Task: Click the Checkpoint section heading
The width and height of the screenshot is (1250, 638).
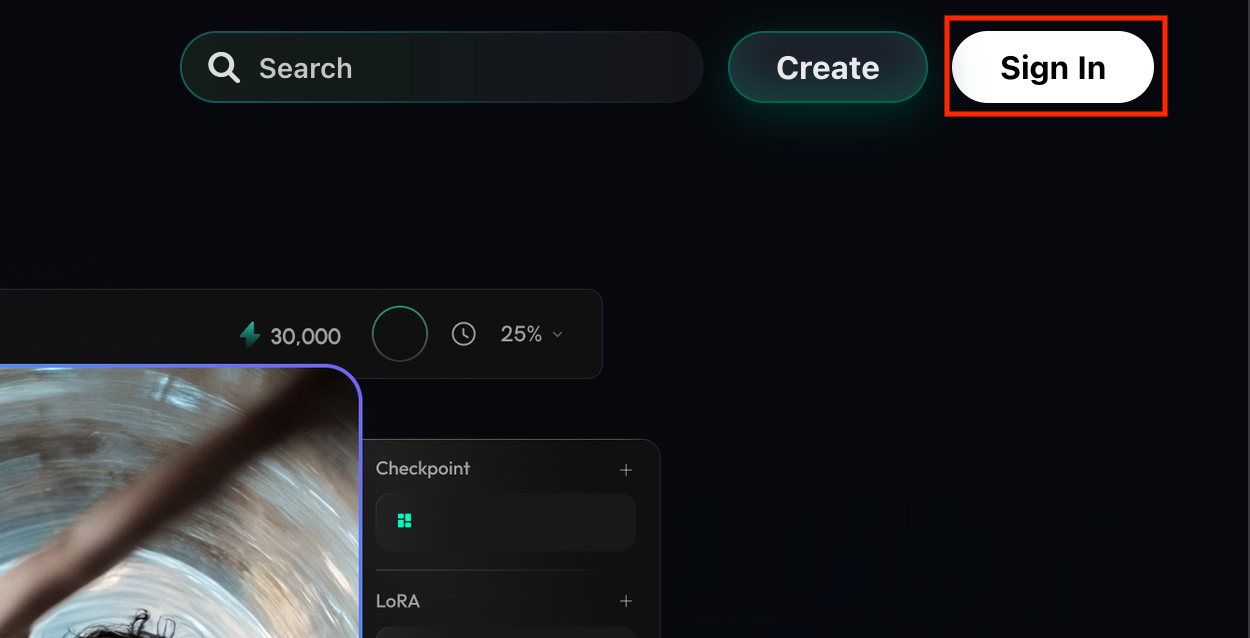Action: click(423, 468)
